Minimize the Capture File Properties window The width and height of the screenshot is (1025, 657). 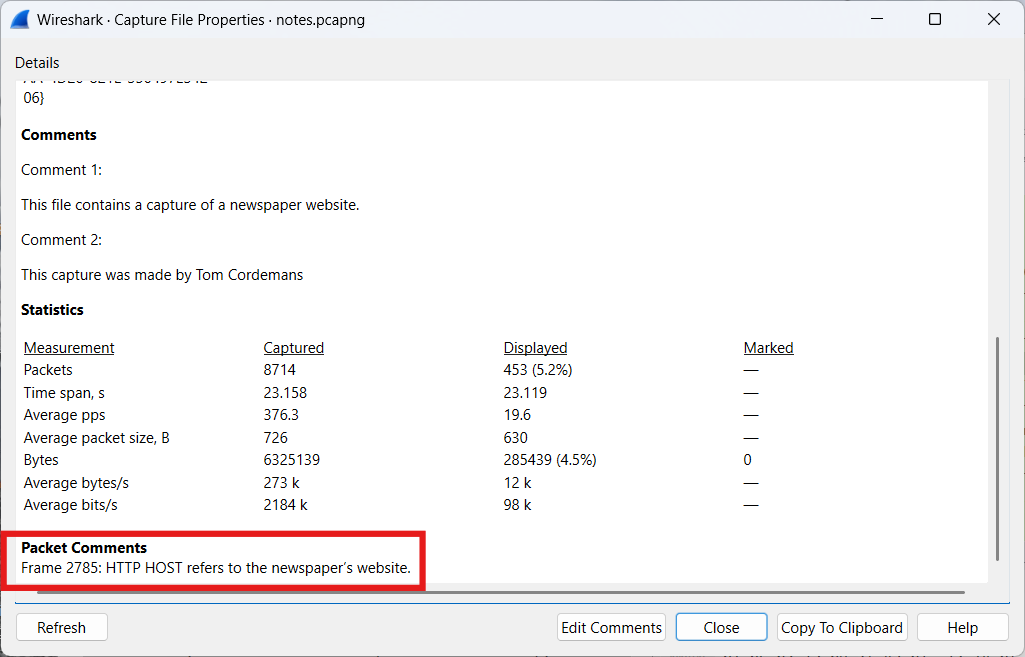point(877,19)
